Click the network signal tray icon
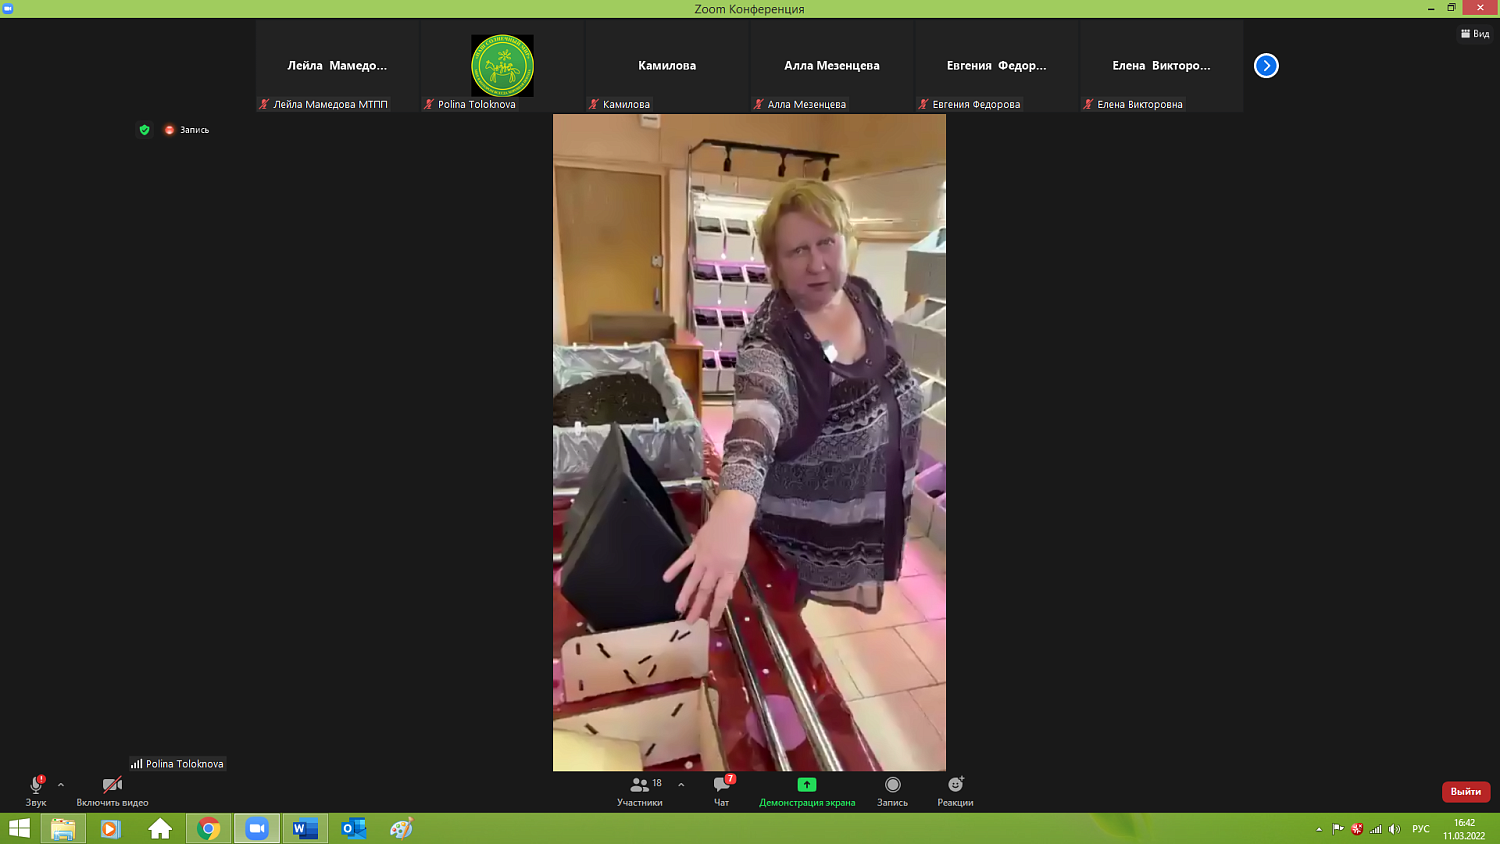Screen dimensions: 1500x844 (1376, 829)
